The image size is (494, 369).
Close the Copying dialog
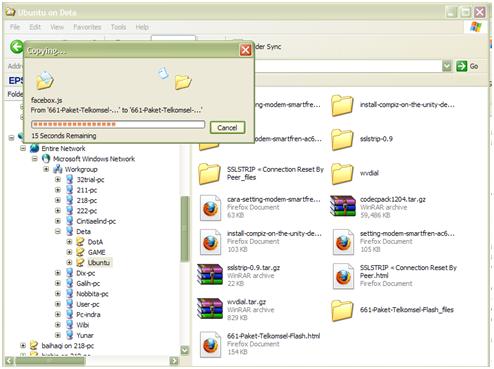pyautogui.click(x=246, y=50)
